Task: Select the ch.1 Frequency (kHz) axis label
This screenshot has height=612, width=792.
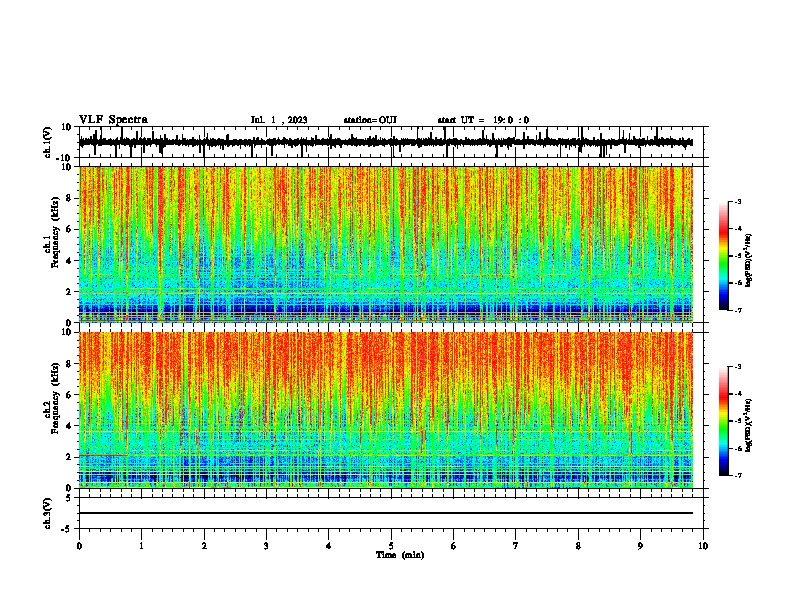Action: point(52,244)
